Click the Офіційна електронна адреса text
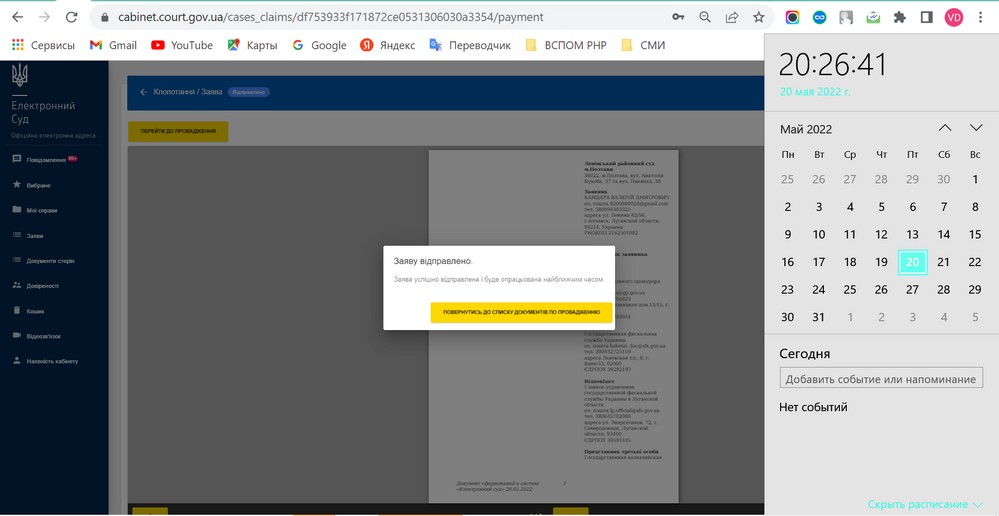This screenshot has height=516, width=999. (53, 136)
